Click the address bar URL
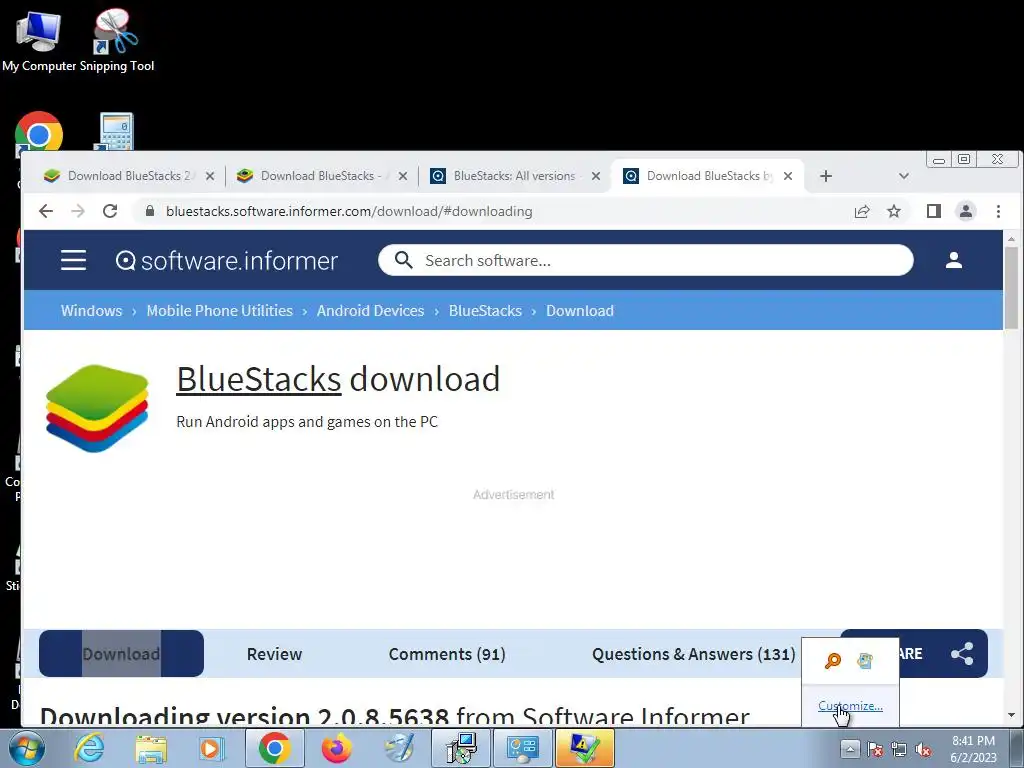 [349, 211]
